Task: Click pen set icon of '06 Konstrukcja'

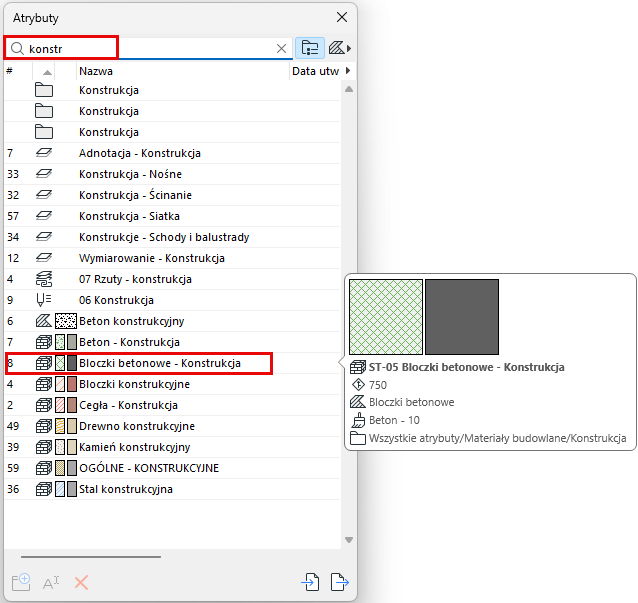Action: pos(44,300)
